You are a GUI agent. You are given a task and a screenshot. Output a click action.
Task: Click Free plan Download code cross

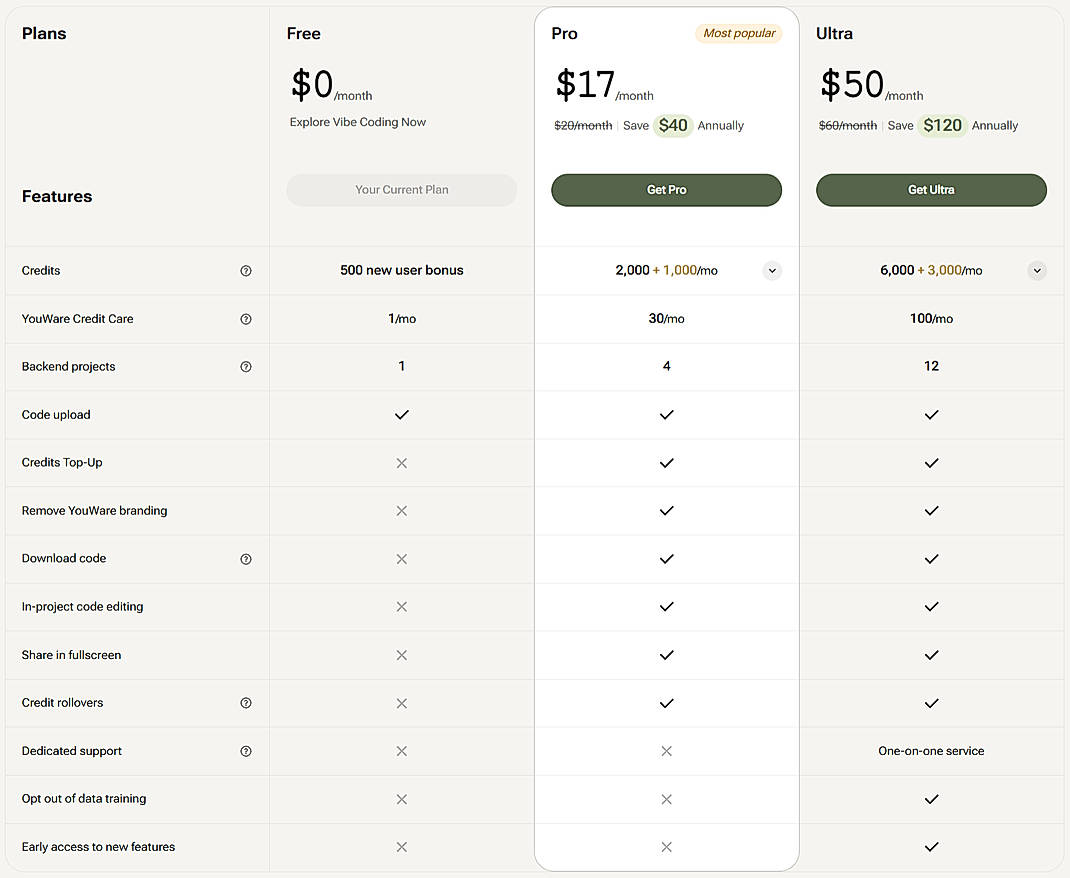402,559
